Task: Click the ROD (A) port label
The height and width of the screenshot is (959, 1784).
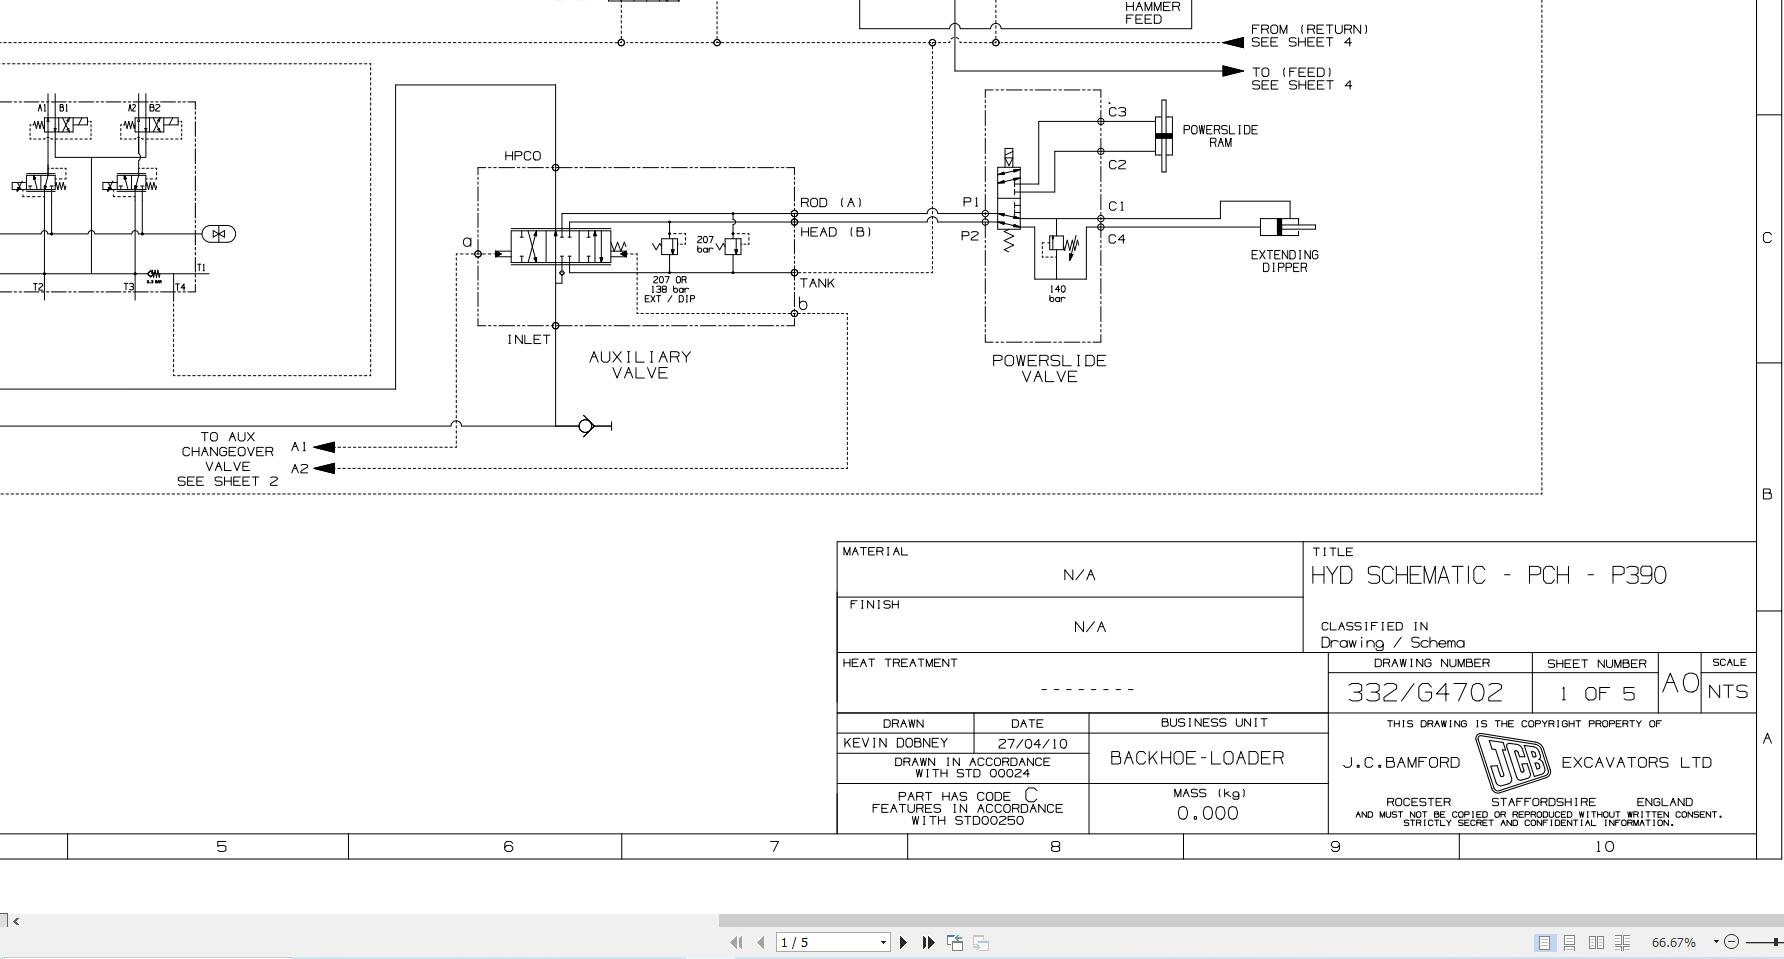Action: [831, 202]
